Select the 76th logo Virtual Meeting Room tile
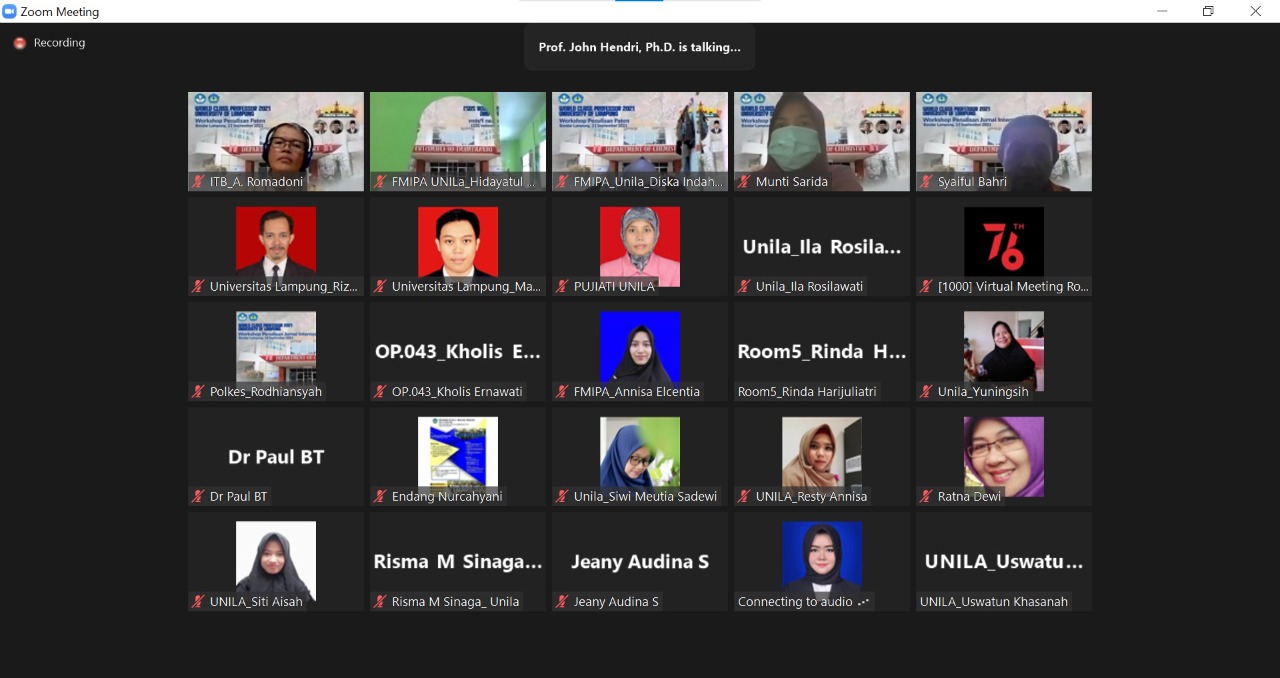This screenshot has width=1280, height=678. pos(1003,245)
